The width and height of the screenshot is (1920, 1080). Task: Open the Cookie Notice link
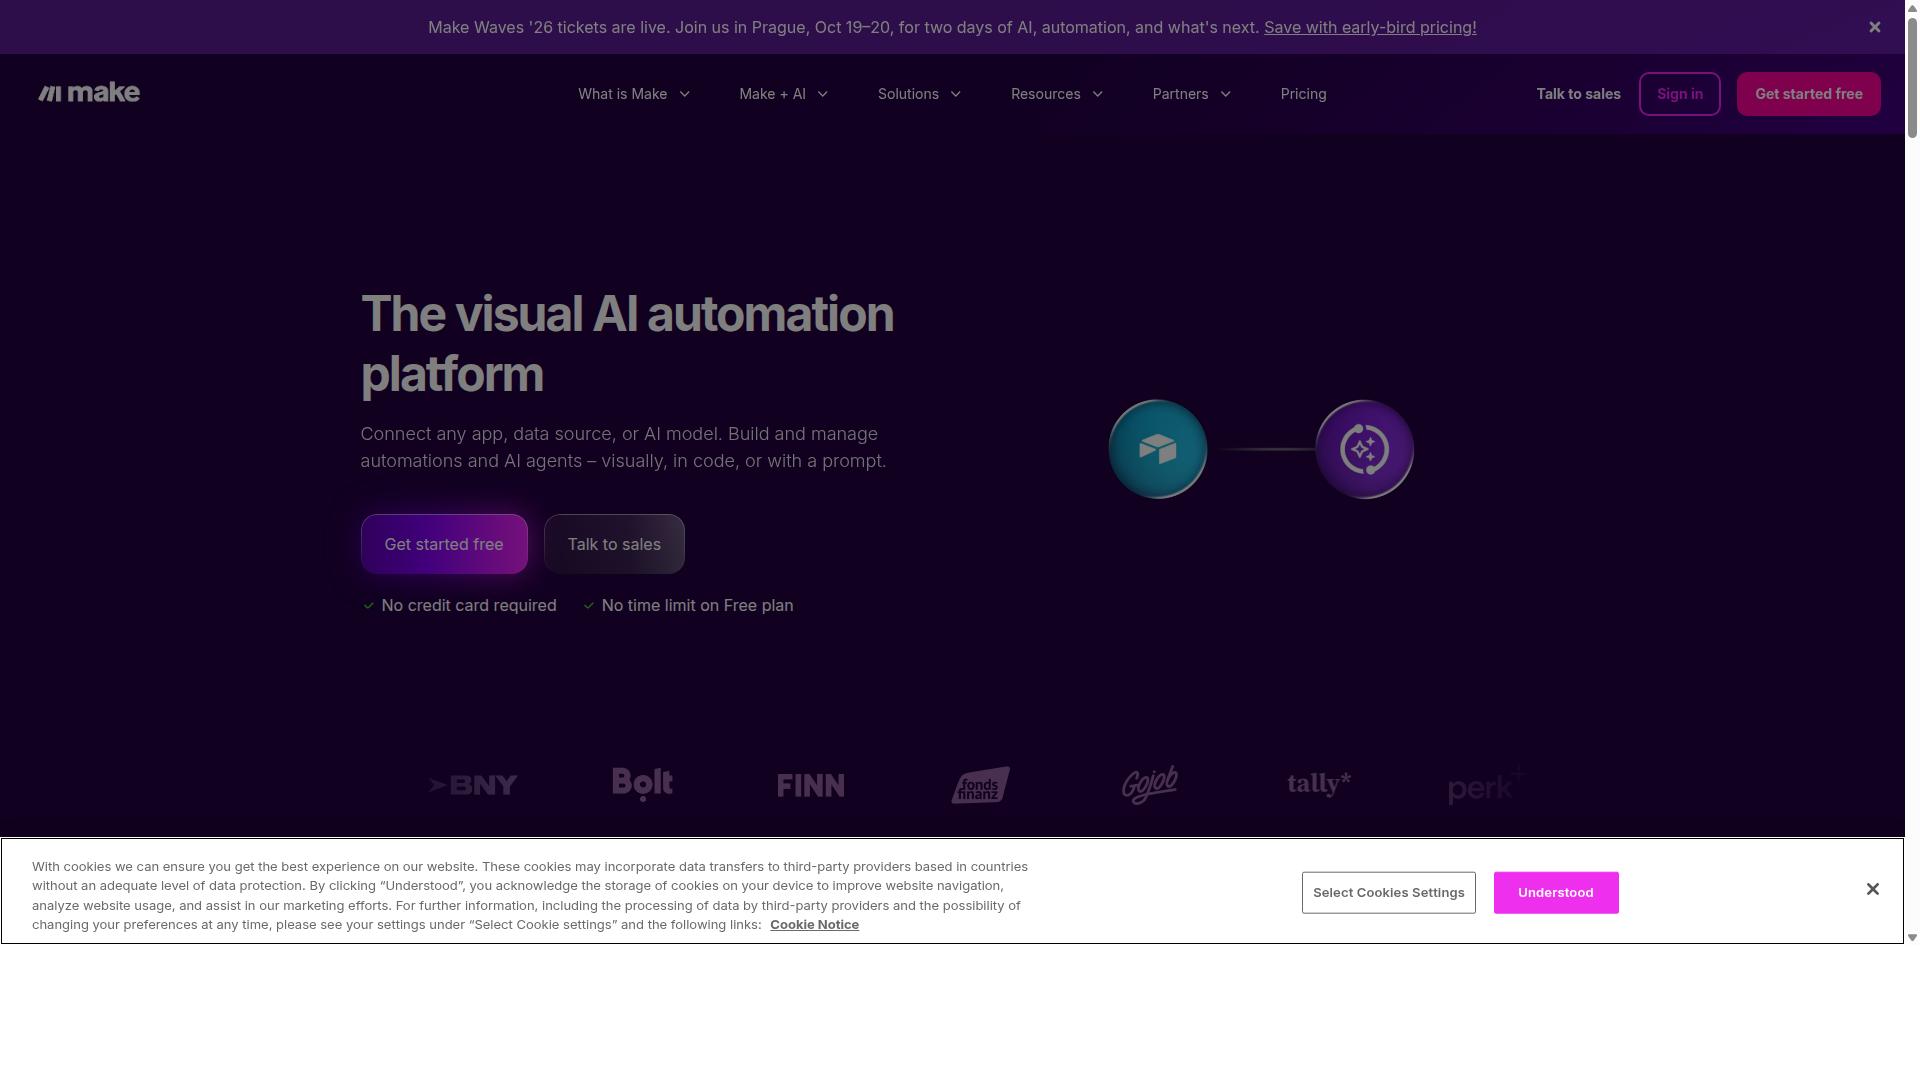pyautogui.click(x=814, y=925)
